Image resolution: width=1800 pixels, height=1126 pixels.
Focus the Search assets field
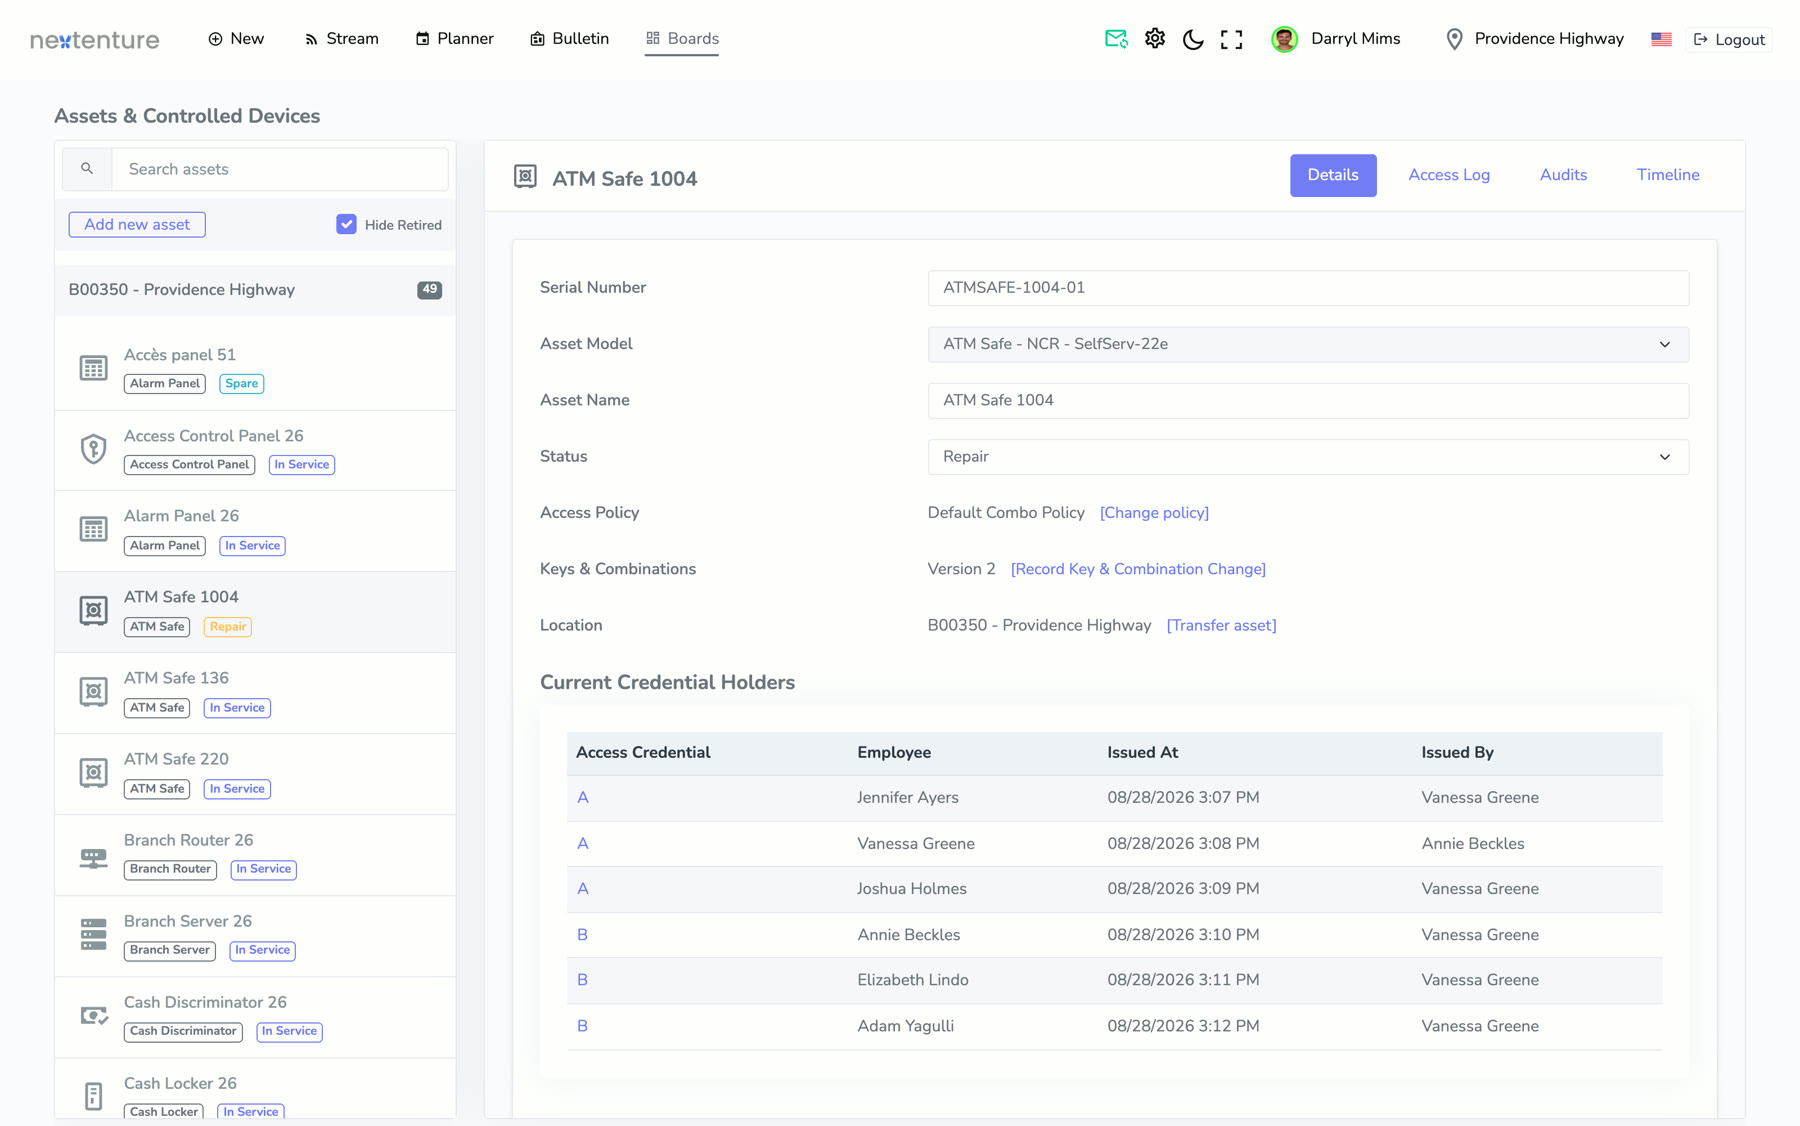pos(280,169)
